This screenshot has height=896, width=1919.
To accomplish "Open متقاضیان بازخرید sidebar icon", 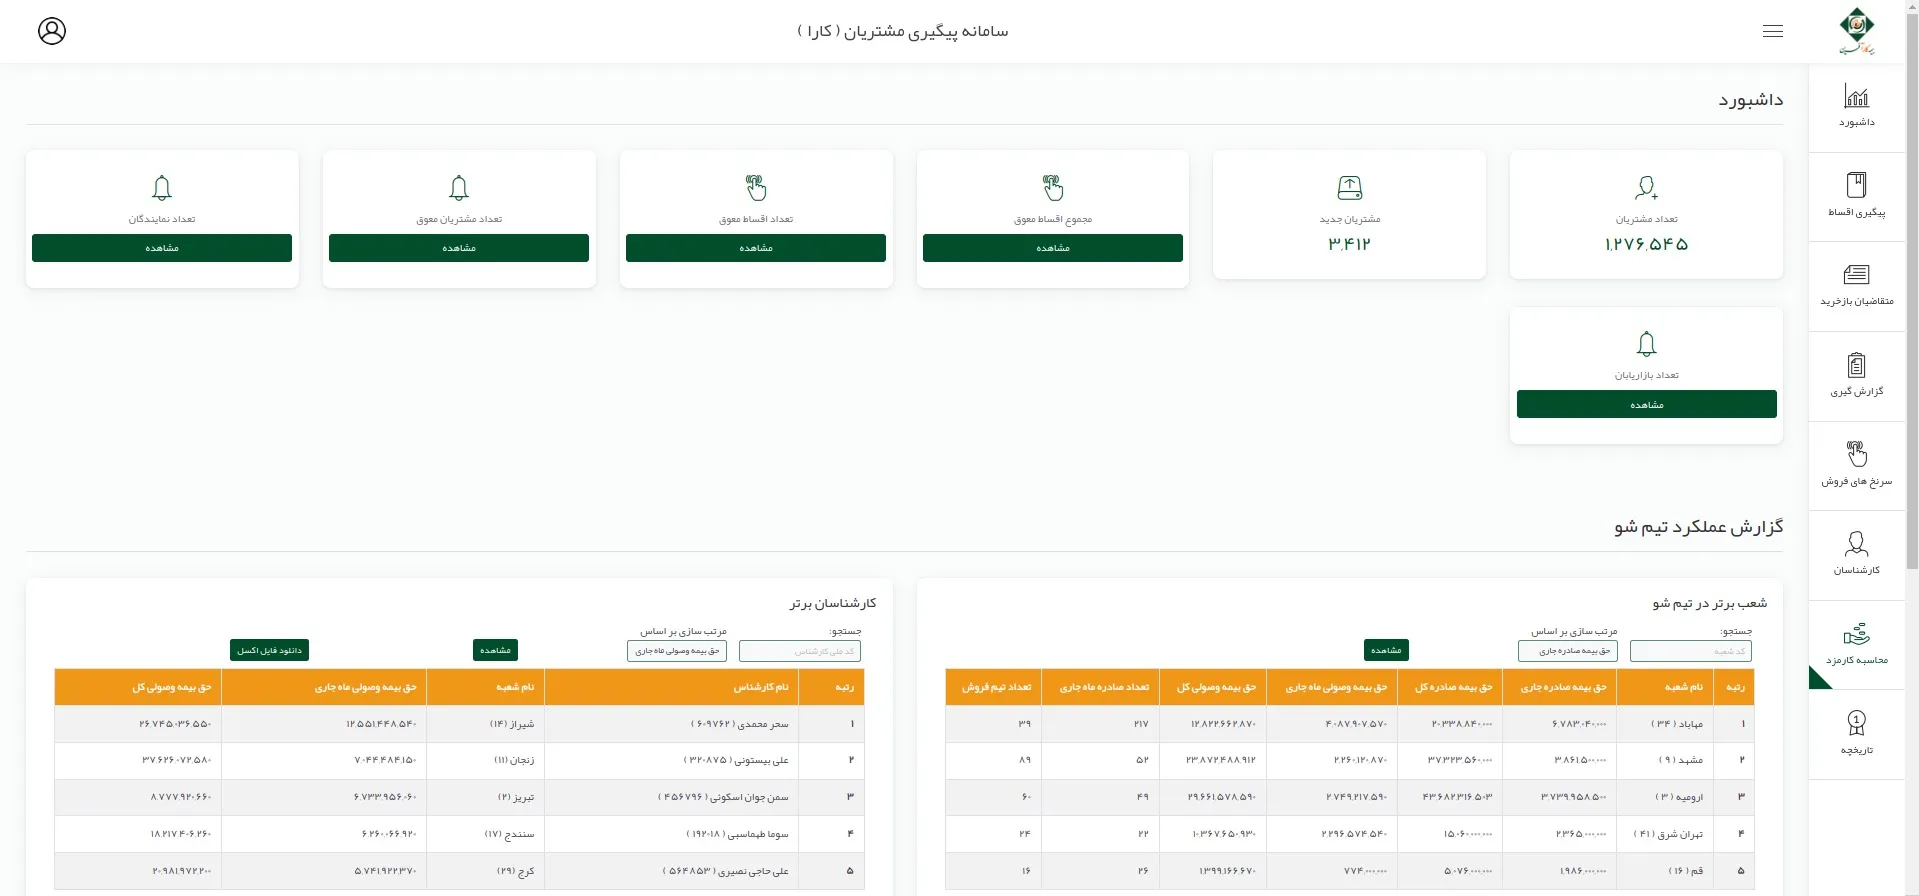I will point(1856,285).
